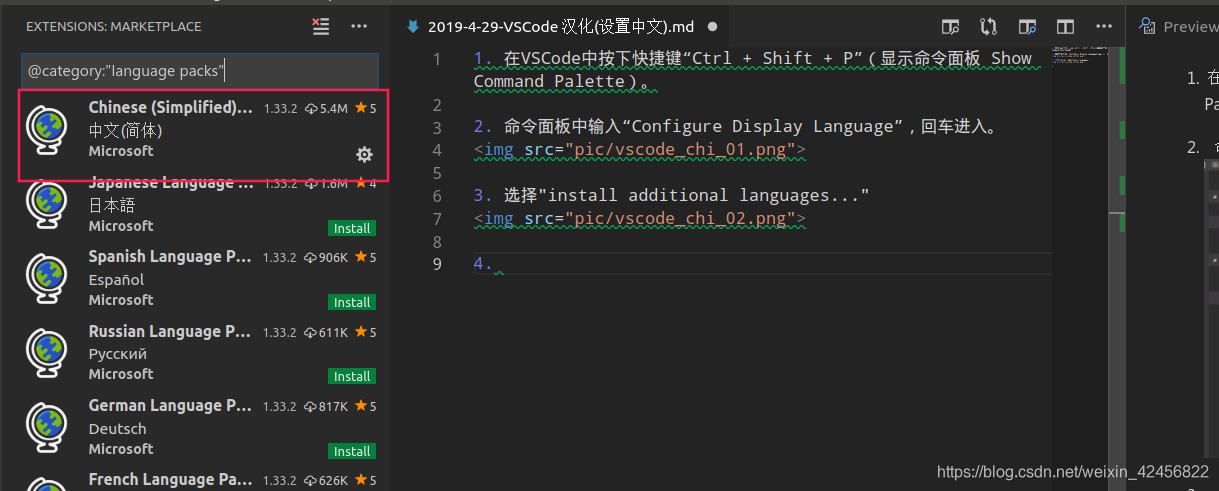The width and height of the screenshot is (1219, 491).
Task: Select French Language Pack extension title
Action: [170, 480]
